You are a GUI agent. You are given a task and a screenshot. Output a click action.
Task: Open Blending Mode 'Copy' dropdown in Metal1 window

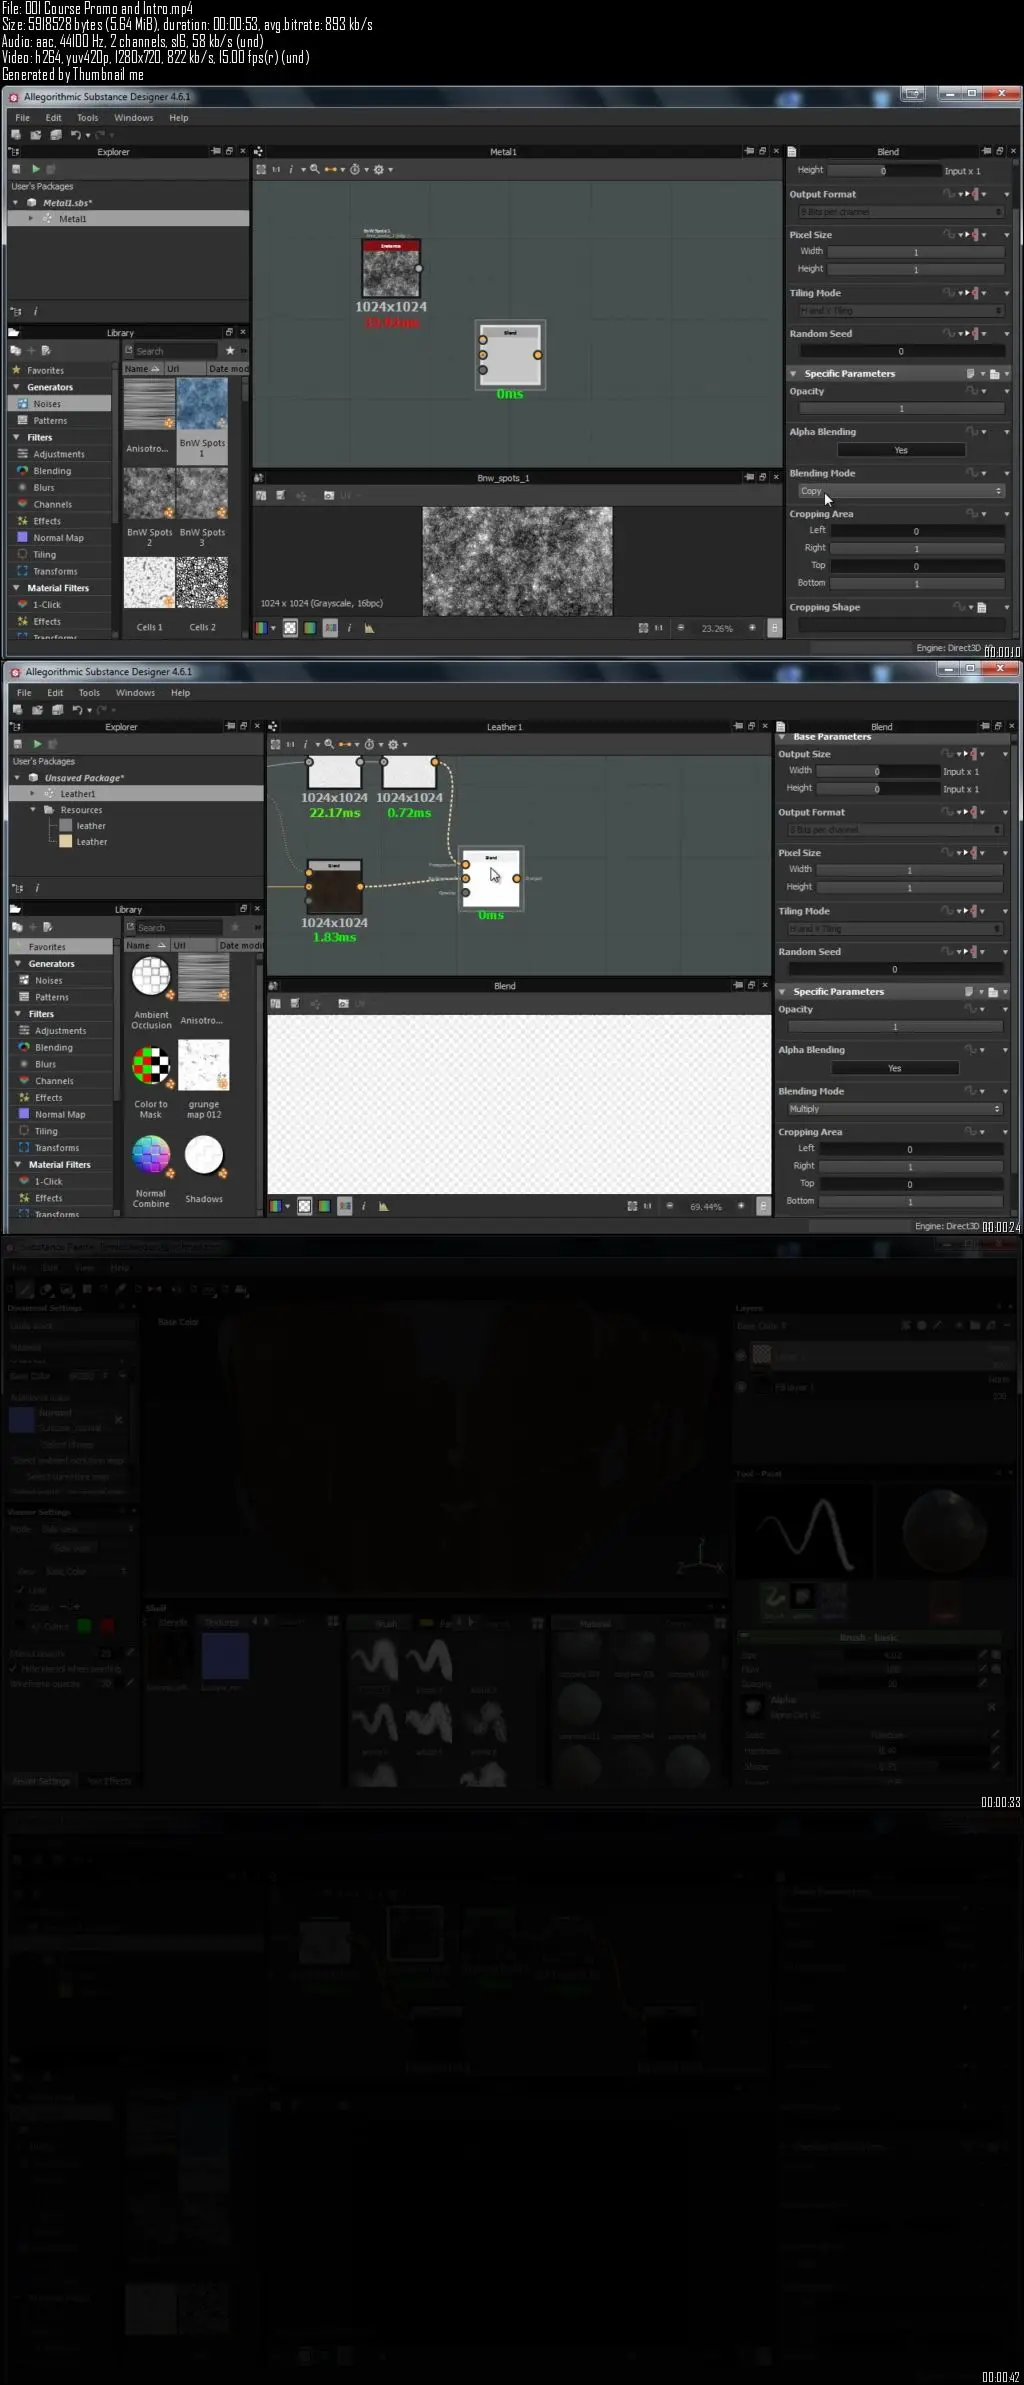900,491
